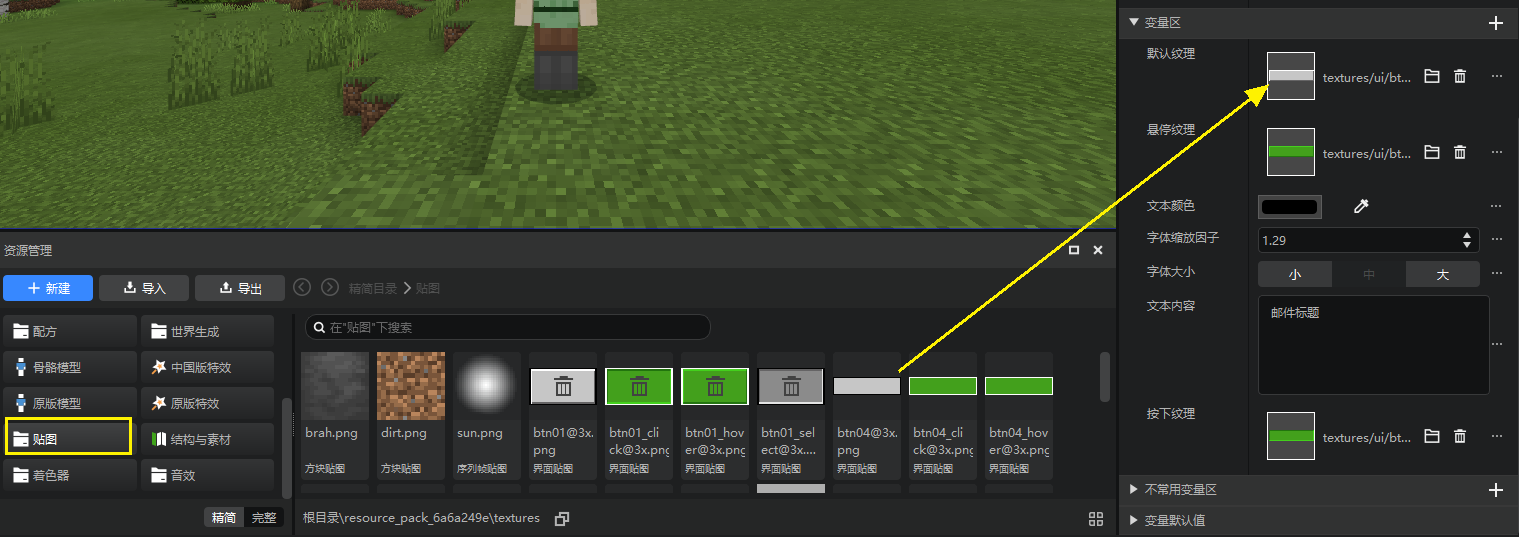This screenshot has width=1519, height=537.
Task: Expand the 不常用变量区 section
Action: click(1133, 490)
